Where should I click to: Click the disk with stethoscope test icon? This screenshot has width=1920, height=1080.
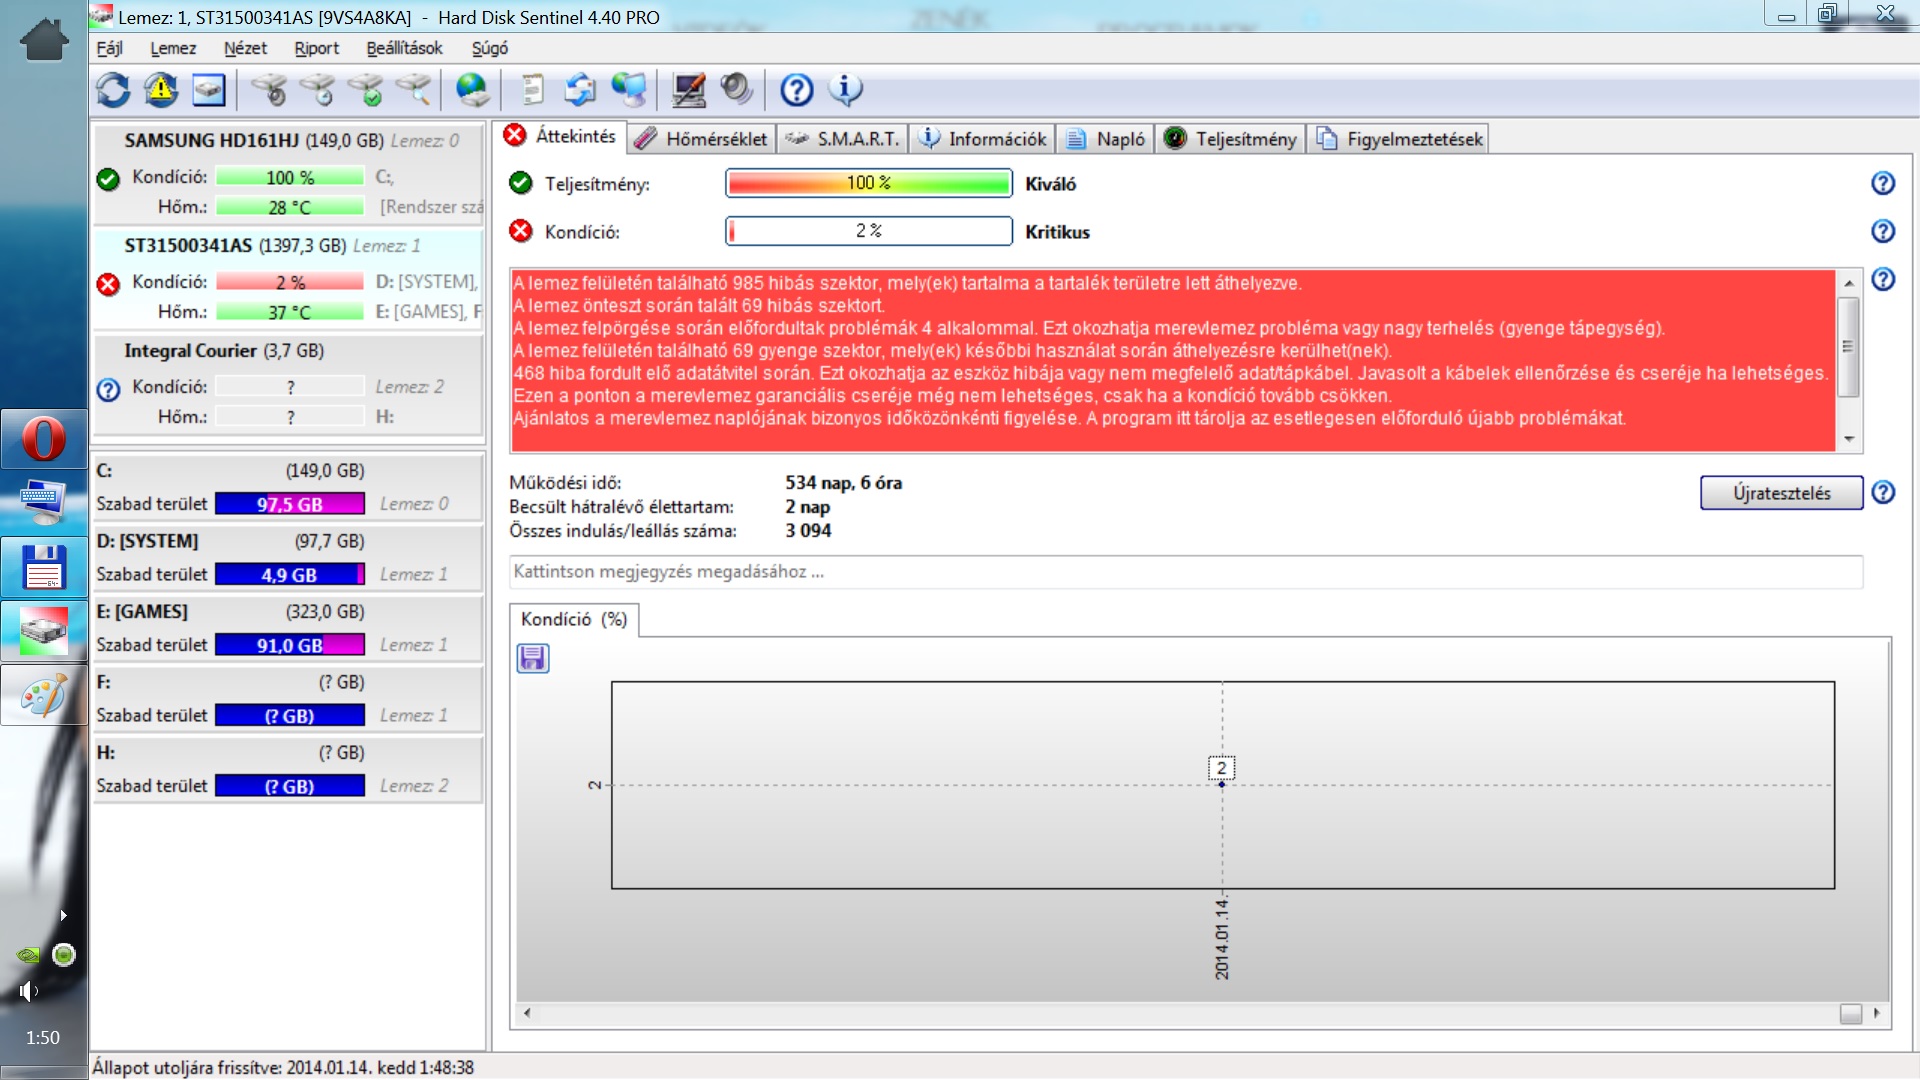(269, 90)
